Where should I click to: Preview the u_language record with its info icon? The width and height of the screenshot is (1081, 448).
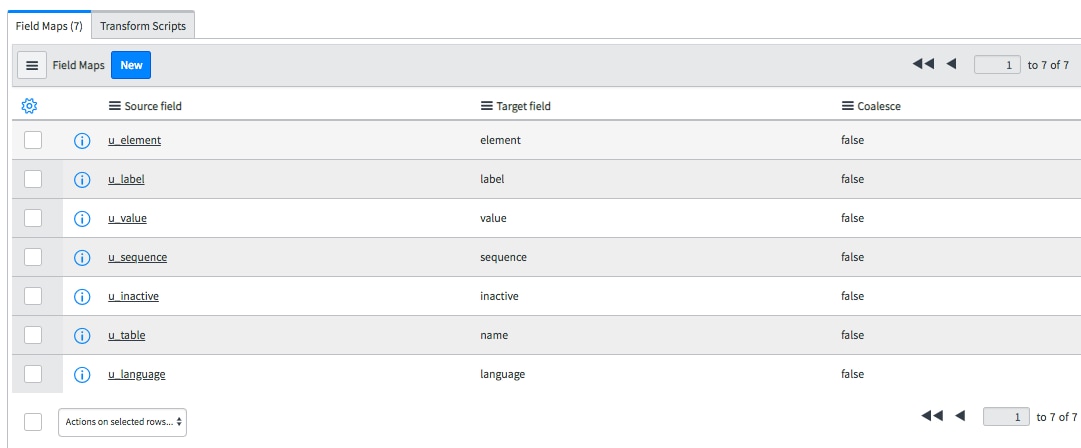tap(82, 375)
